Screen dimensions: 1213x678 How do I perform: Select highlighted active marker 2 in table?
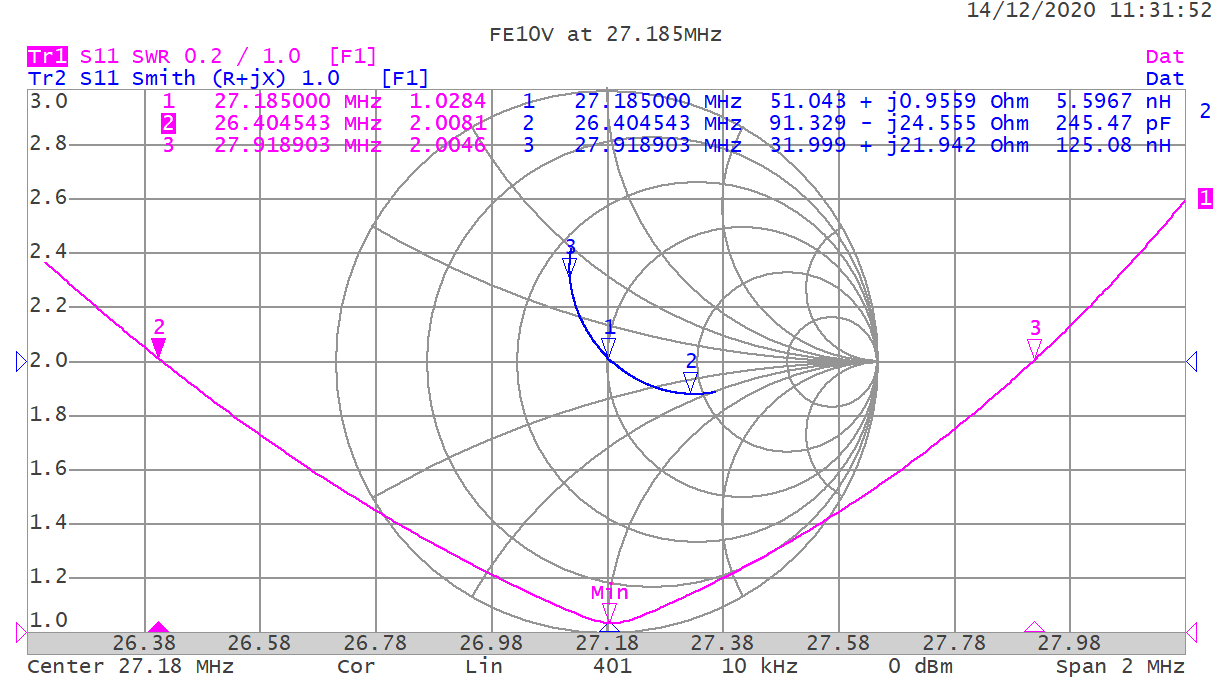pos(169,123)
